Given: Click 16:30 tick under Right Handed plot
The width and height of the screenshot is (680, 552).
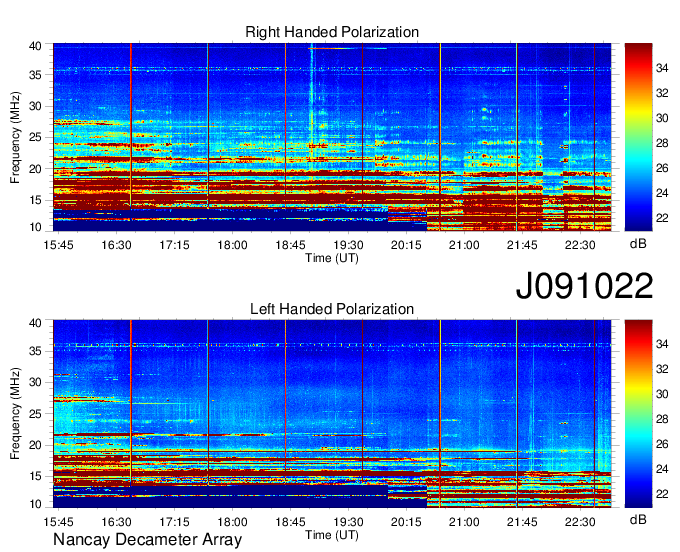Looking at the screenshot, I should (117, 245).
